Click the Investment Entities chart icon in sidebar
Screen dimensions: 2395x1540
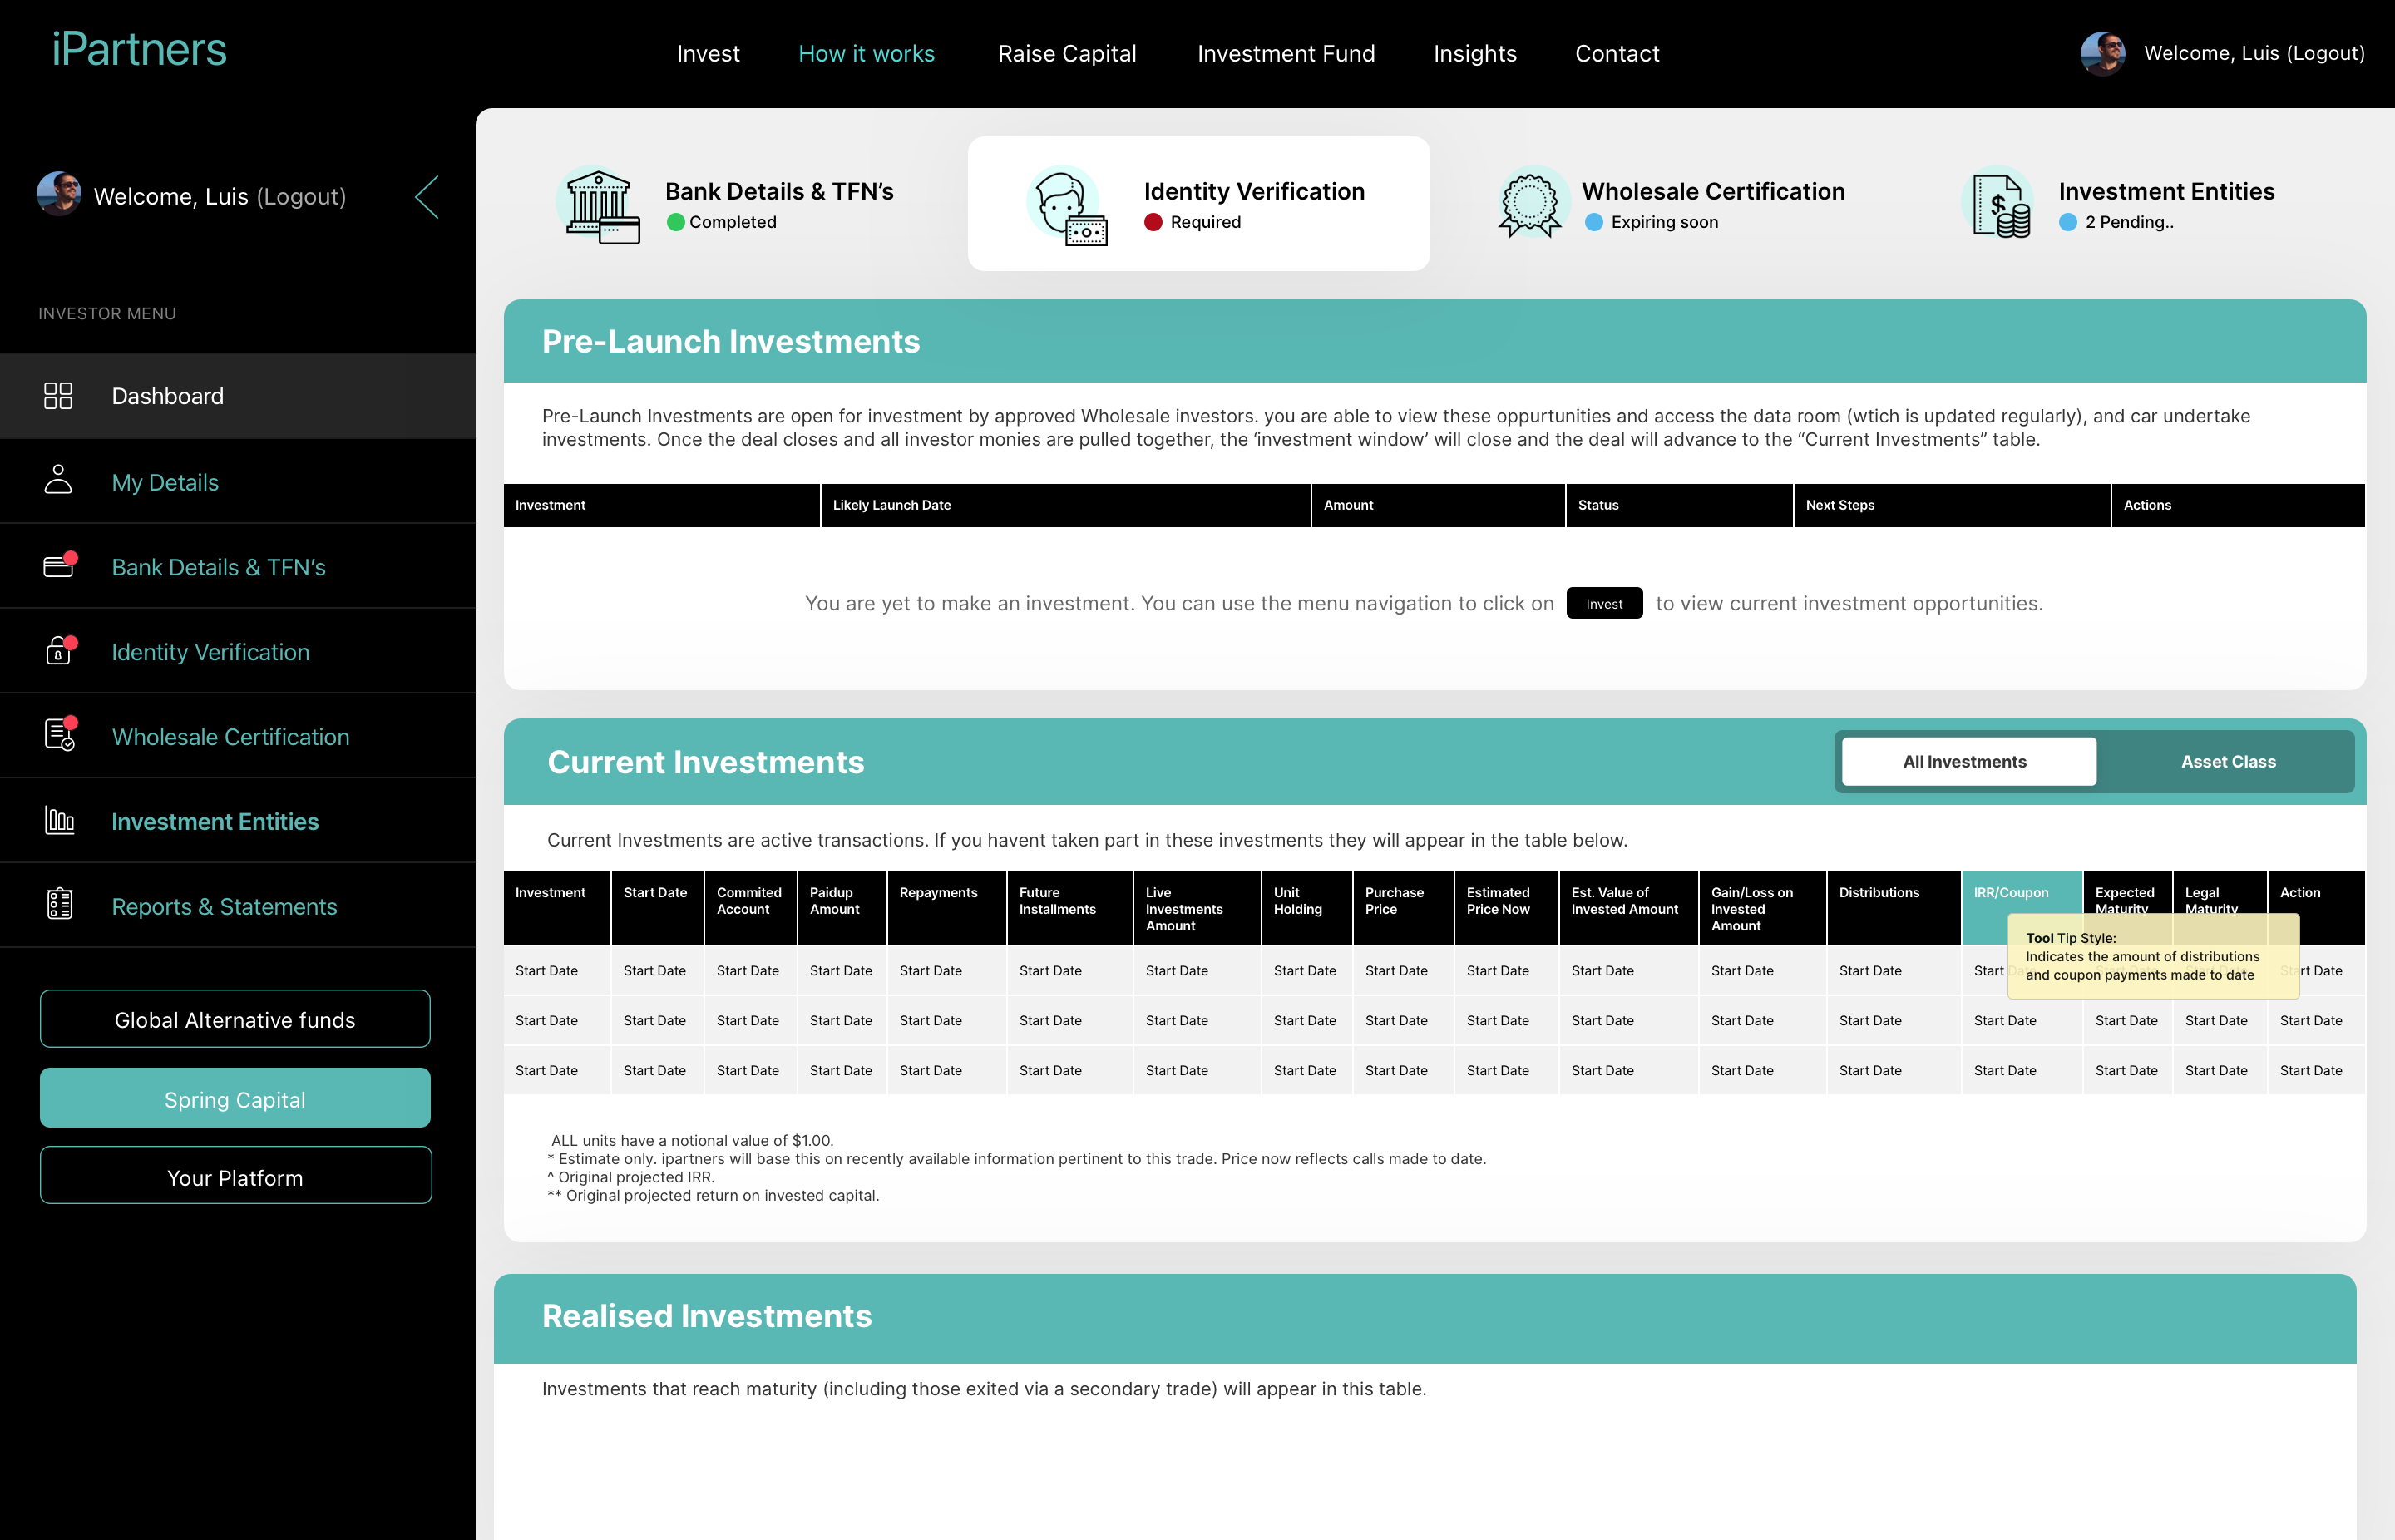click(x=59, y=821)
